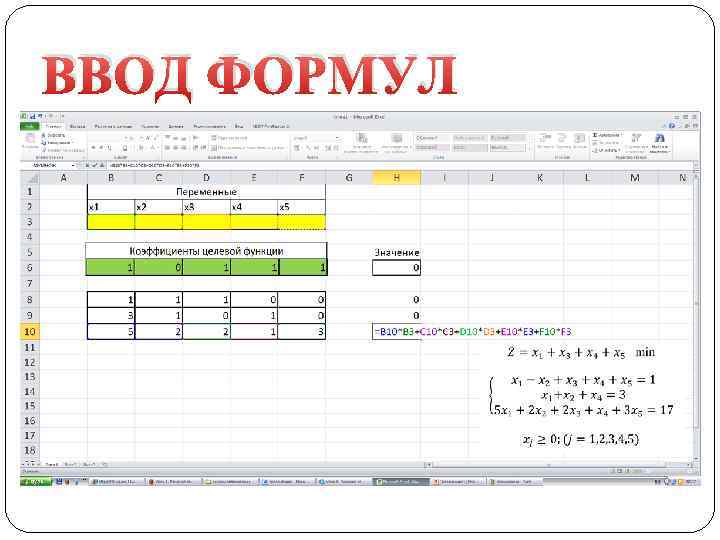Viewport: 720px width, 540px height.
Task: Click Format Painter in Clipboard group
Action: coord(63,150)
